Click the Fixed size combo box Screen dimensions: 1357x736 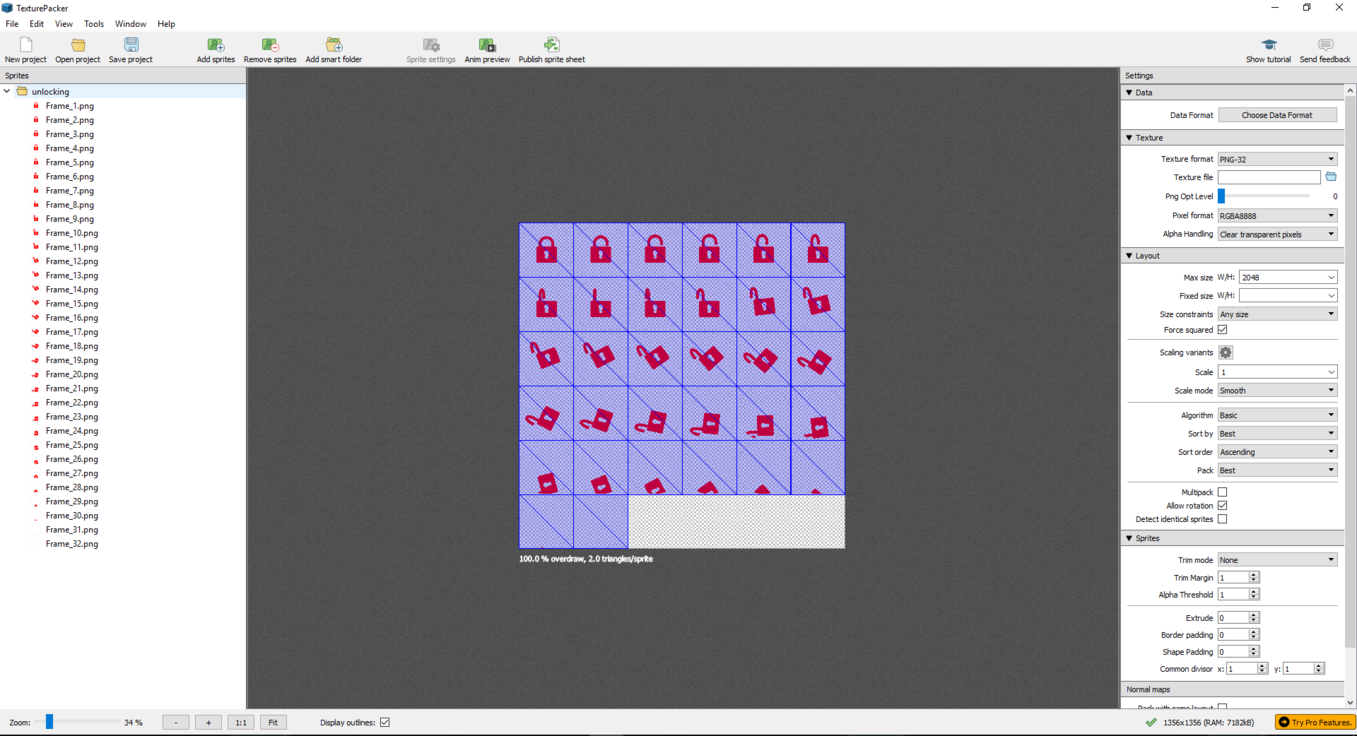tap(1288, 296)
